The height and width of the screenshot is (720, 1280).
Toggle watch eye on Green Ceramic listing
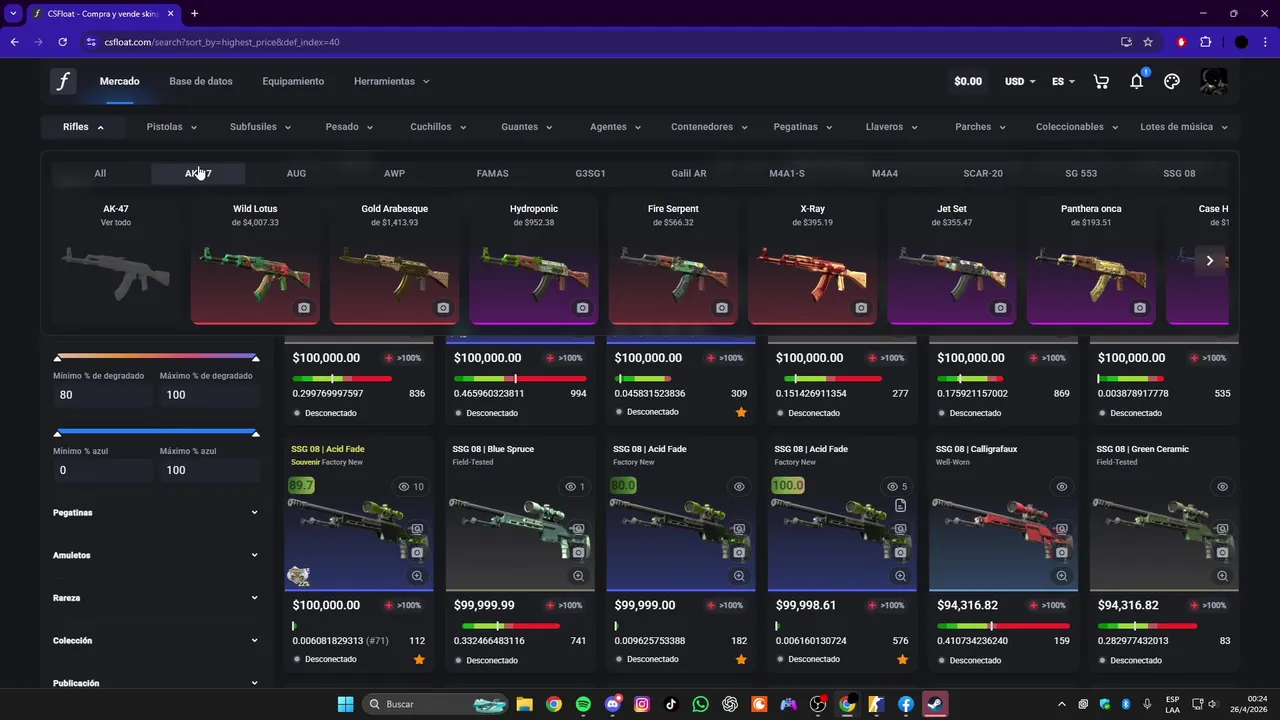click(1222, 487)
